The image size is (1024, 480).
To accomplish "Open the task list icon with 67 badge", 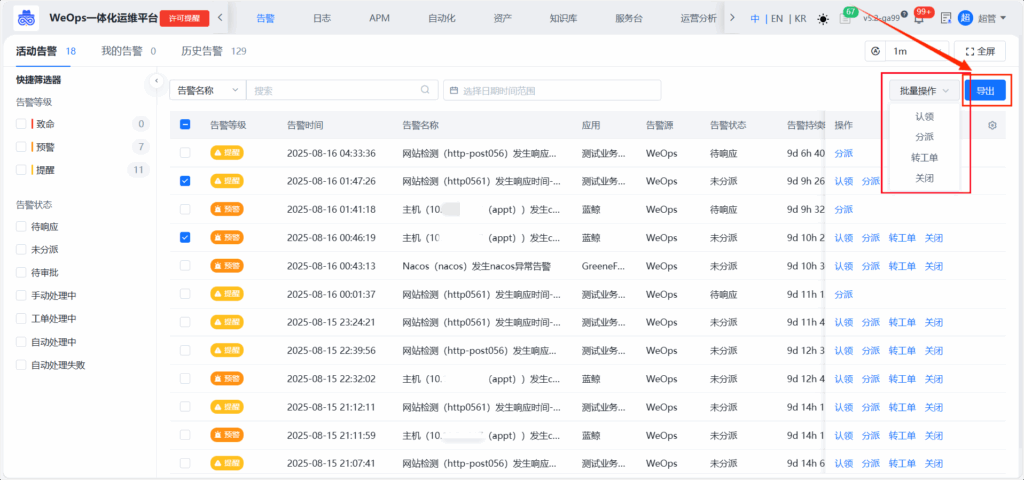I will [846, 18].
